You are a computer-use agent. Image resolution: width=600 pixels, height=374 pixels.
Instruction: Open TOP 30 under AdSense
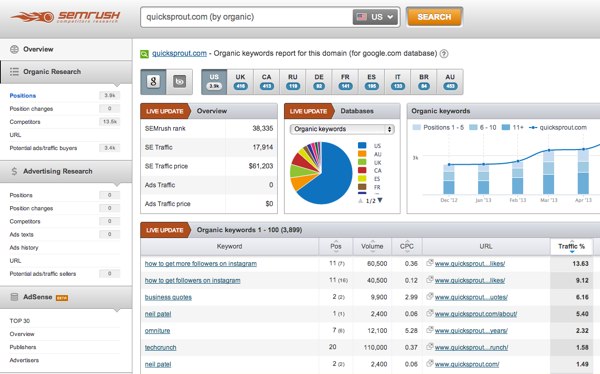click(x=20, y=321)
